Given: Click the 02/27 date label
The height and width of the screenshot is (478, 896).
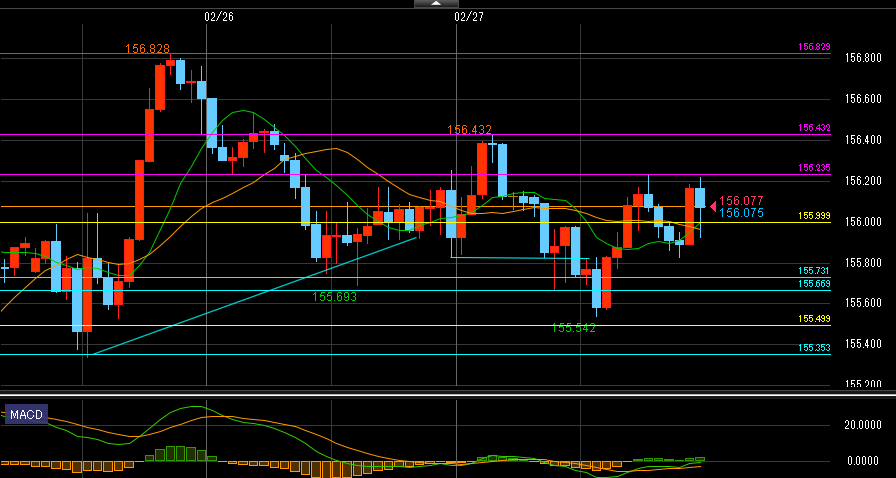Looking at the screenshot, I should coord(468,16).
